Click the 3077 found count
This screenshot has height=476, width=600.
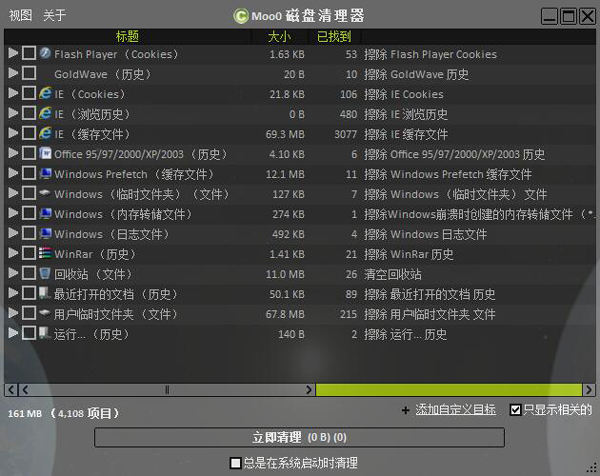[x=346, y=134]
